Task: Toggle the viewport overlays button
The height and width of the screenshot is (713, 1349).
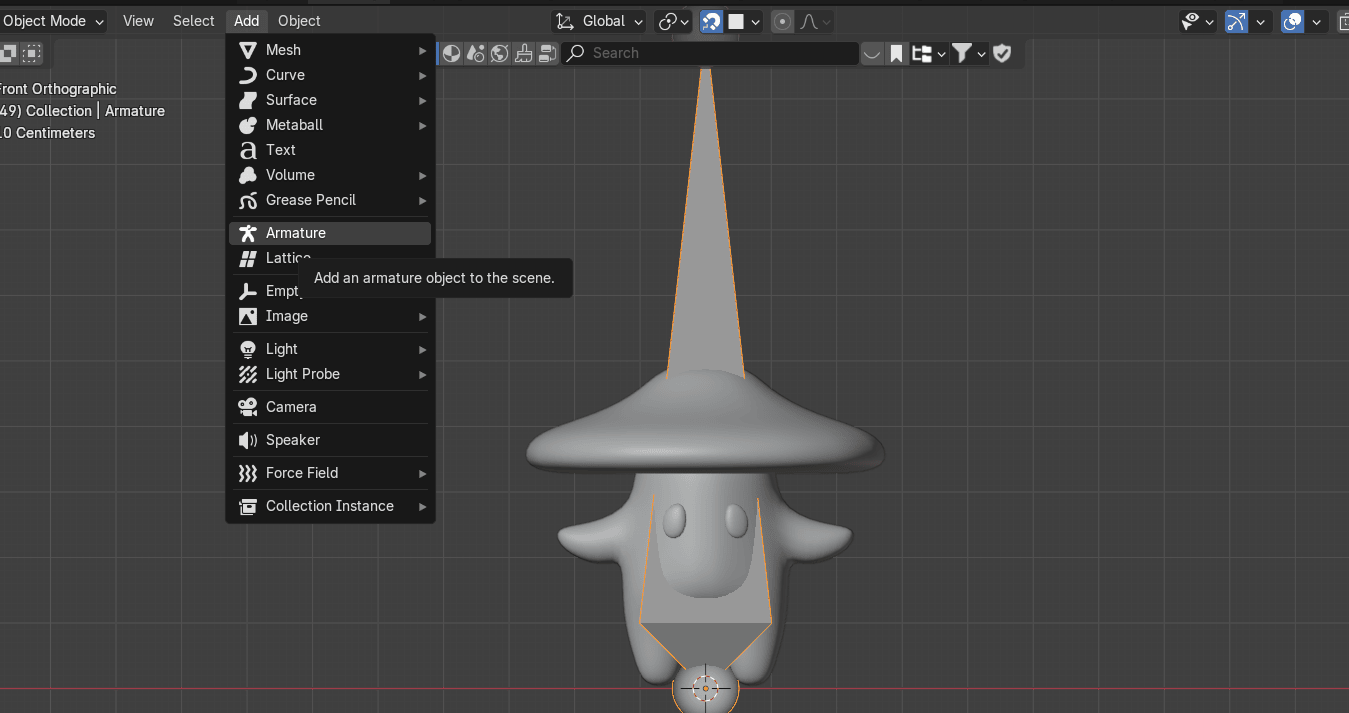Action: [1293, 21]
